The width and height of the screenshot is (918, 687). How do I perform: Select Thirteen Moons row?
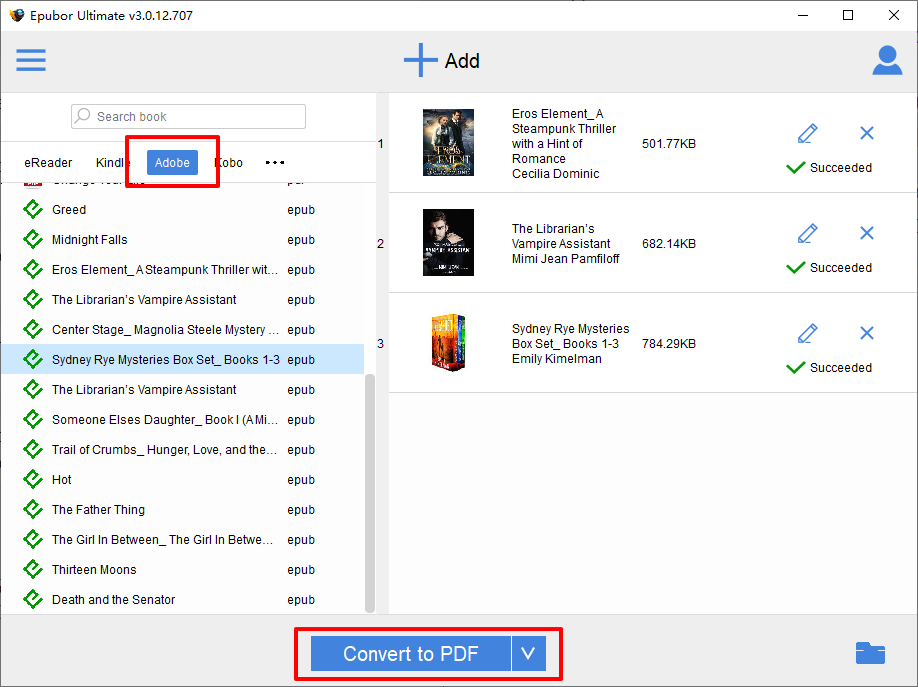tap(183, 569)
